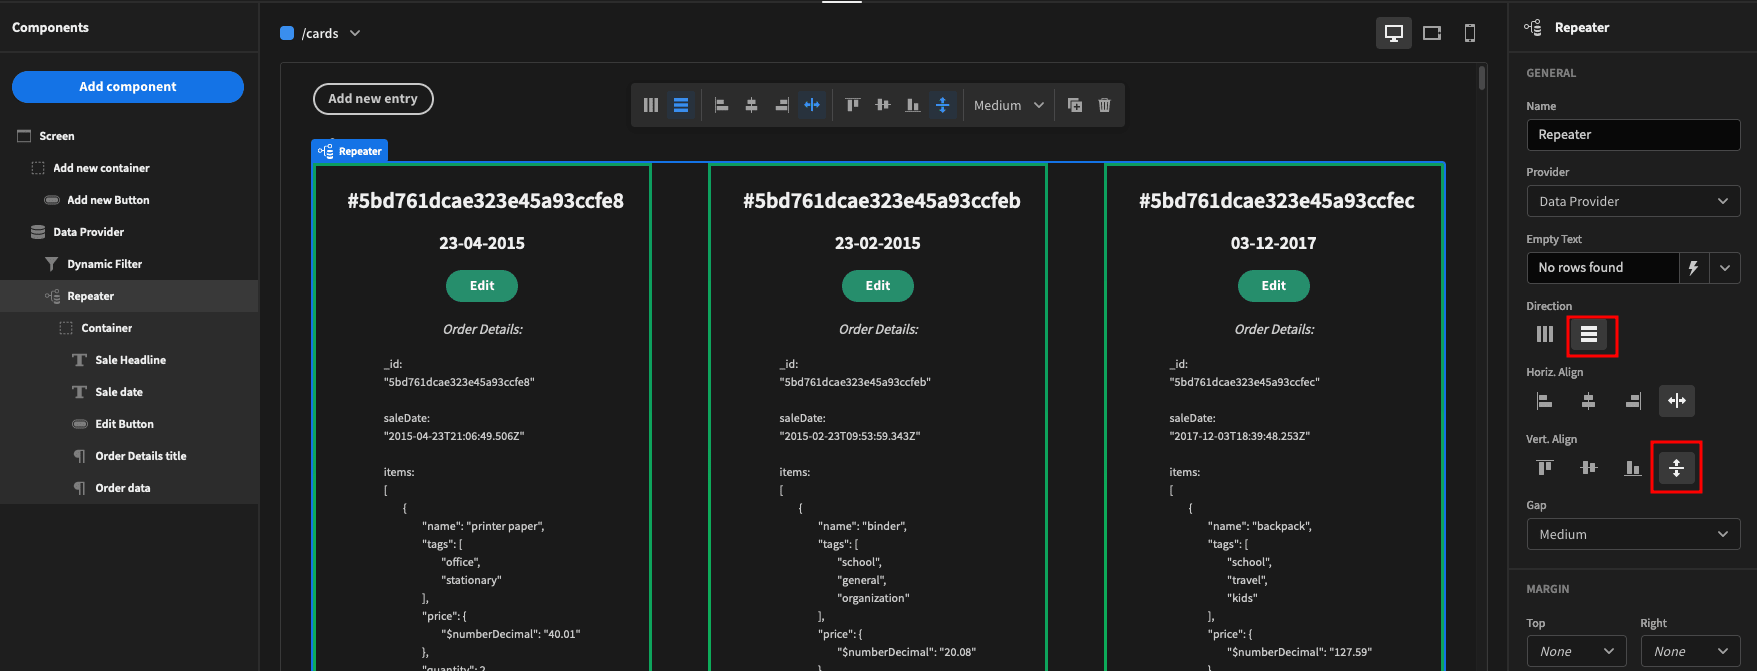Click the Repeater label tag on canvas
The height and width of the screenshot is (671, 1757).
coord(349,151)
